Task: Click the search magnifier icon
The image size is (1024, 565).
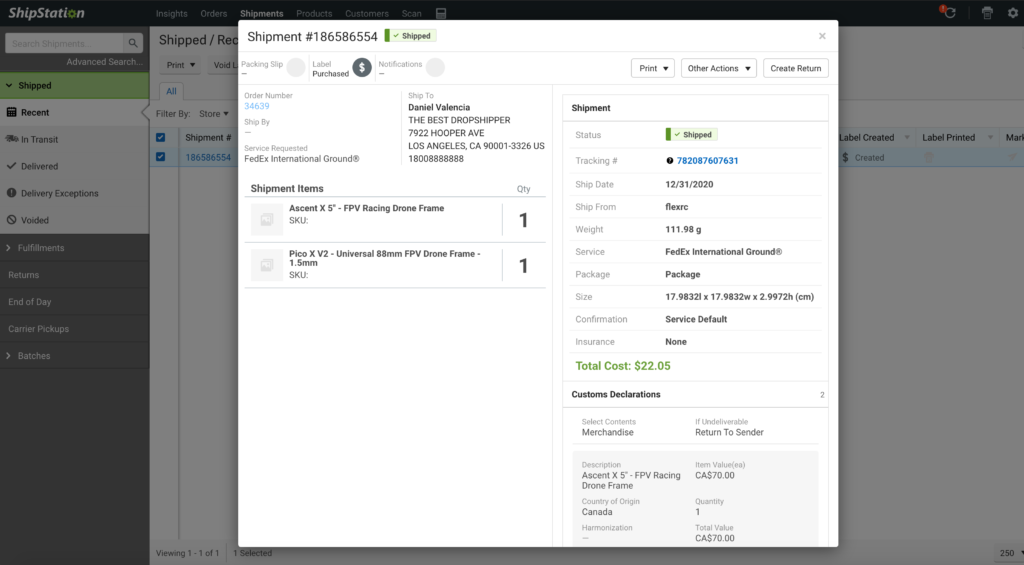Action: tap(133, 44)
